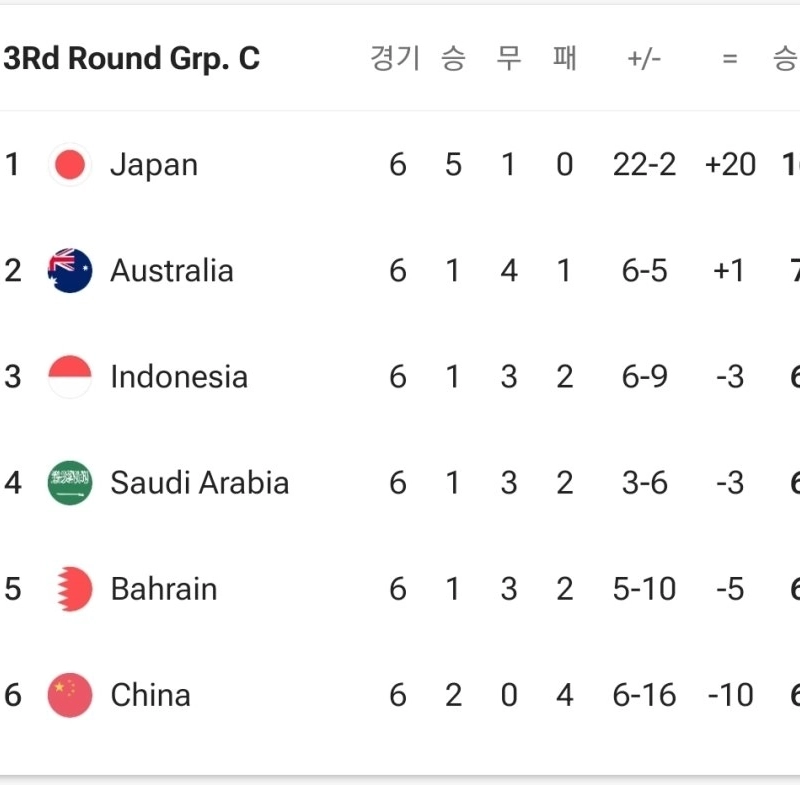Click the Japan flag icon

[70, 165]
